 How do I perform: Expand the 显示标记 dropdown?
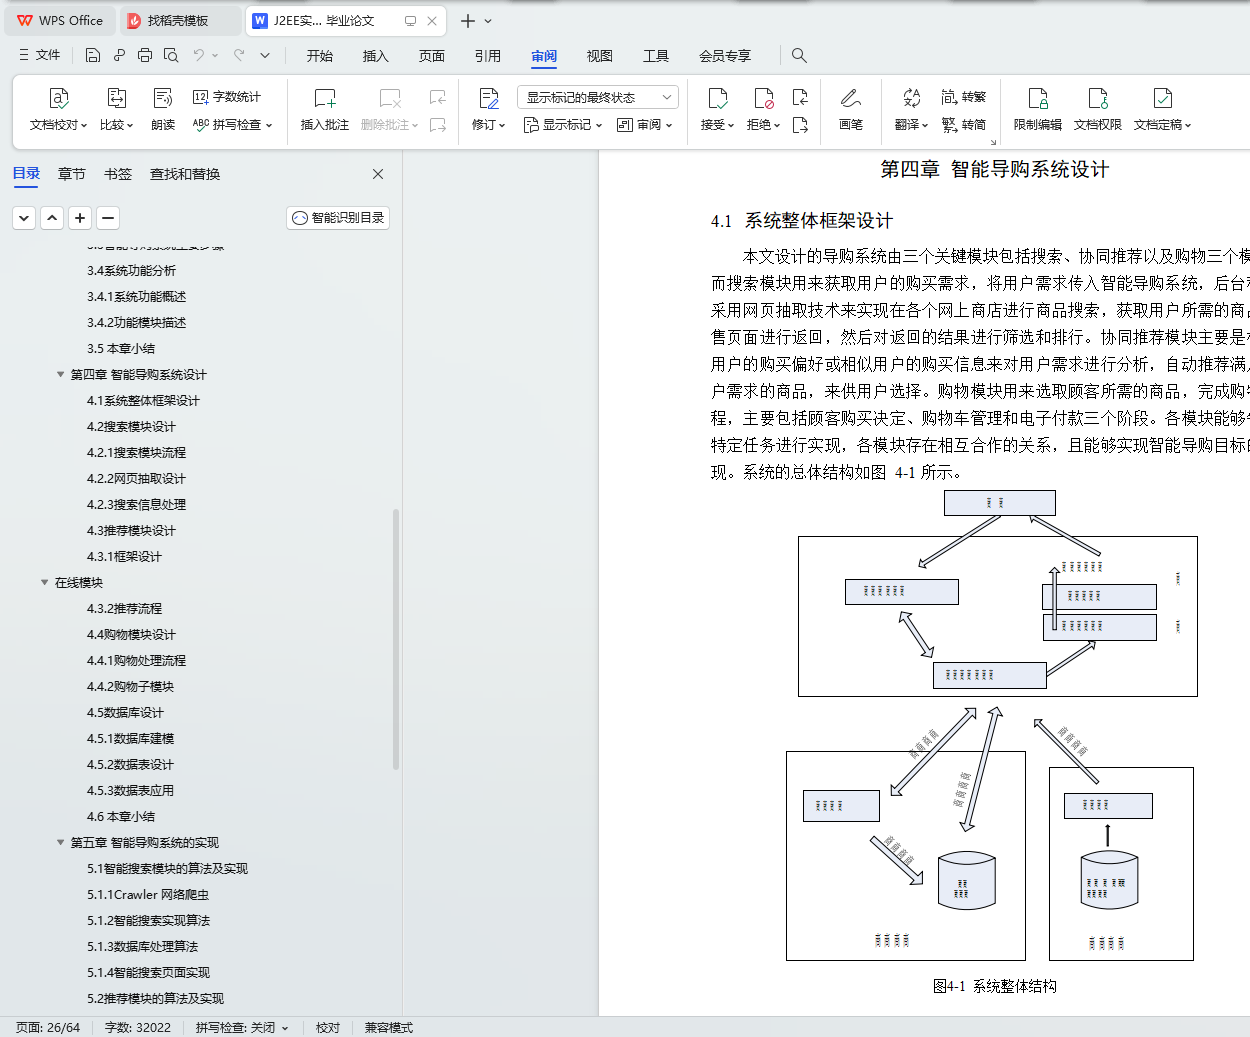(x=563, y=125)
